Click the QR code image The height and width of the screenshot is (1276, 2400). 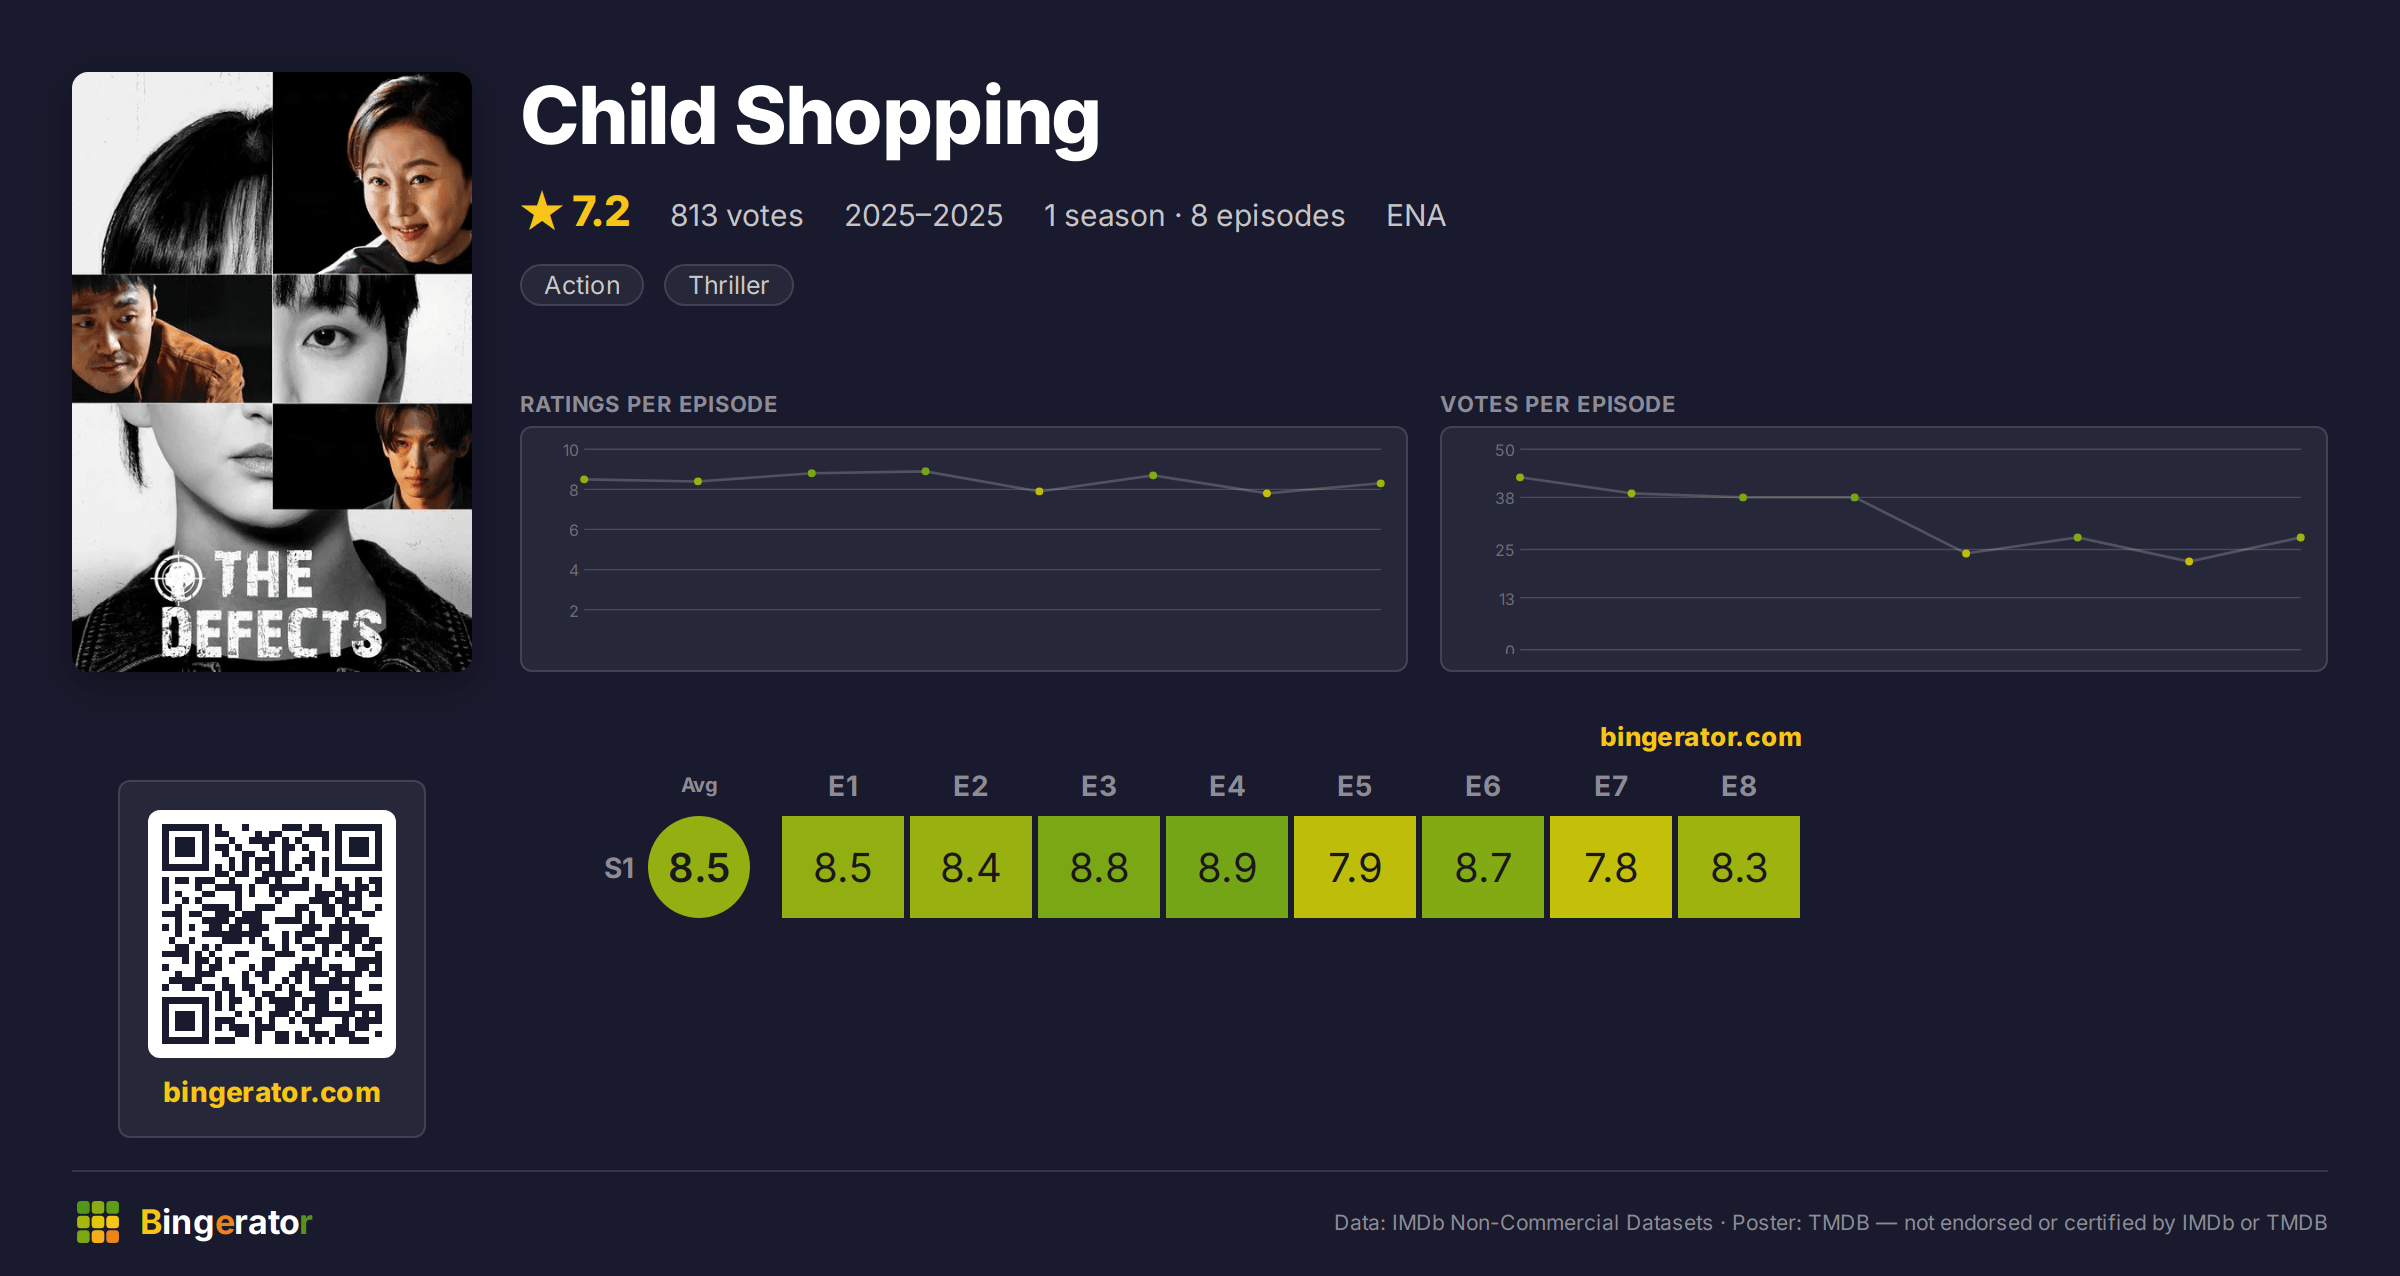click(272, 934)
